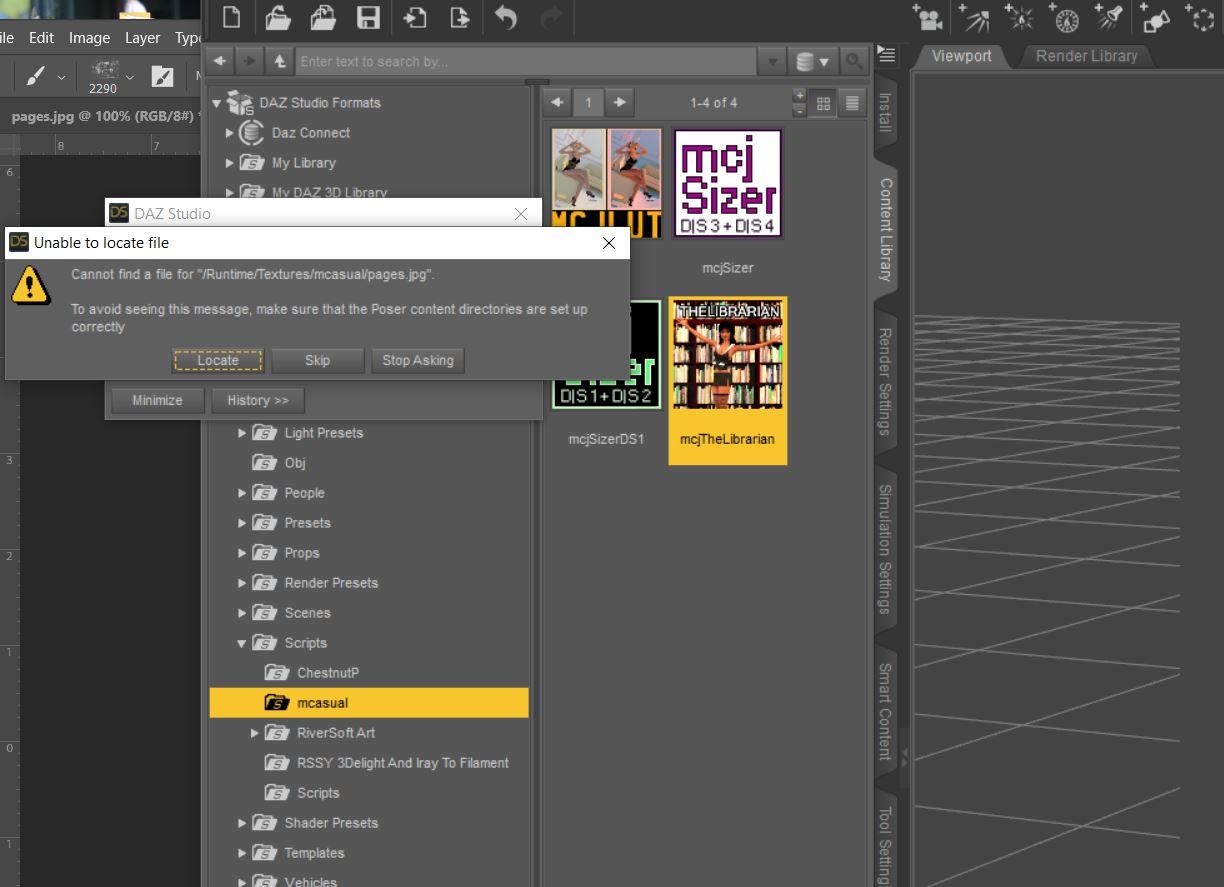Open Photoshop Image menu
Viewport: 1224px width, 887px height.
[x=89, y=37]
